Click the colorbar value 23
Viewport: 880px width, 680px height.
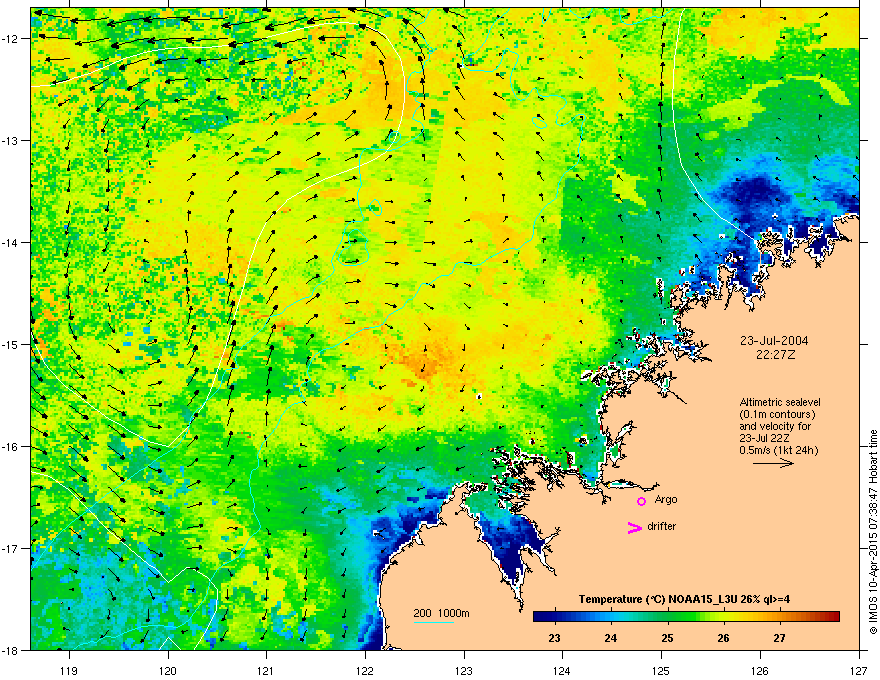[x=554, y=638]
